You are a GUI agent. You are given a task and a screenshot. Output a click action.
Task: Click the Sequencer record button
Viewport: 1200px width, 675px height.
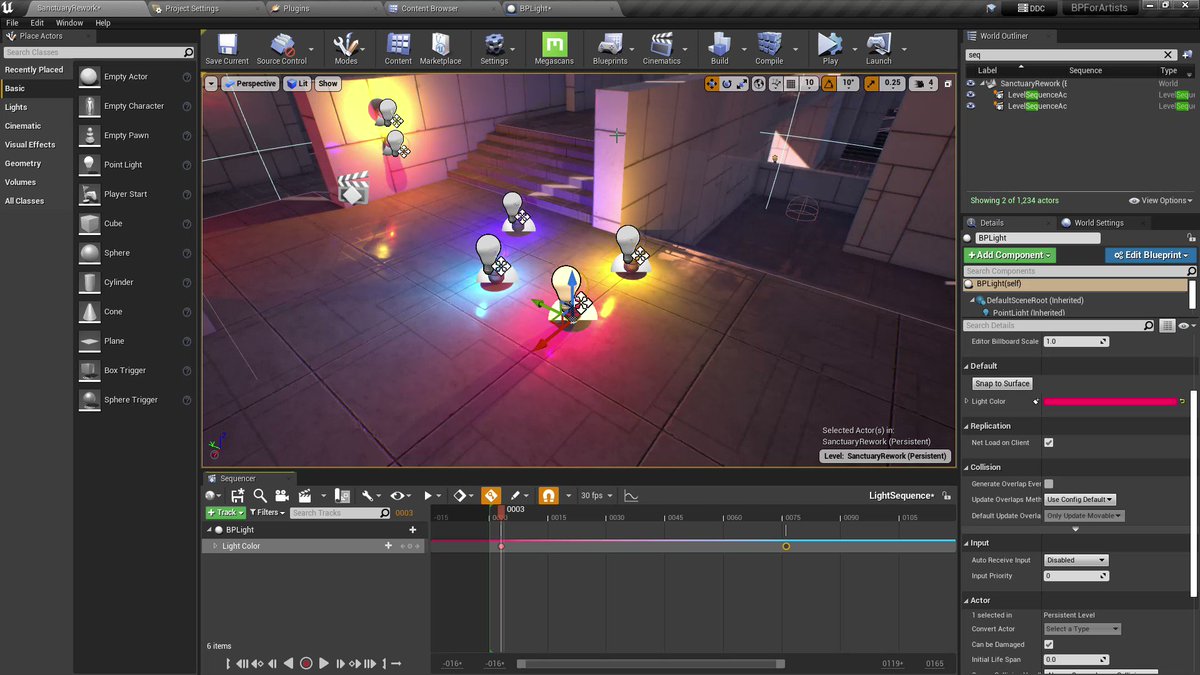pos(306,663)
